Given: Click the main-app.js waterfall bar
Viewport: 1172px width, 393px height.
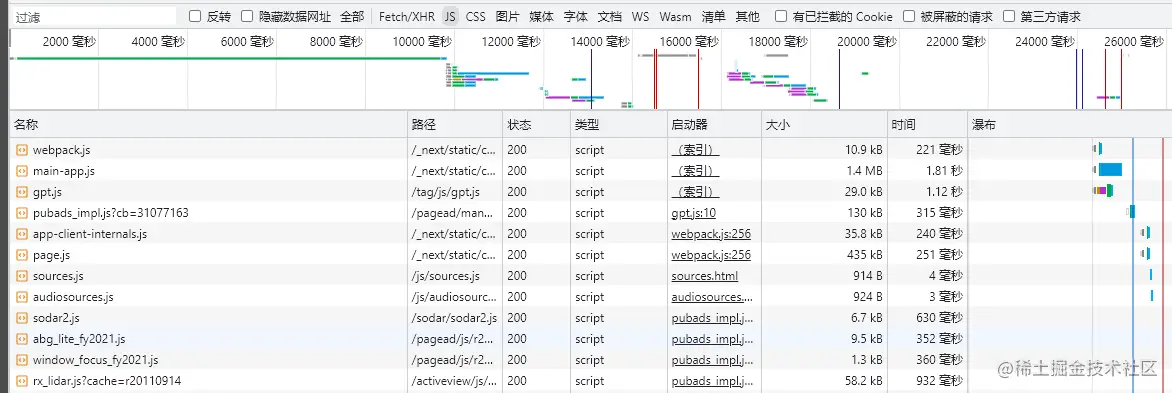Looking at the screenshot, I should pyautogui.click(x=1110, y=170).
